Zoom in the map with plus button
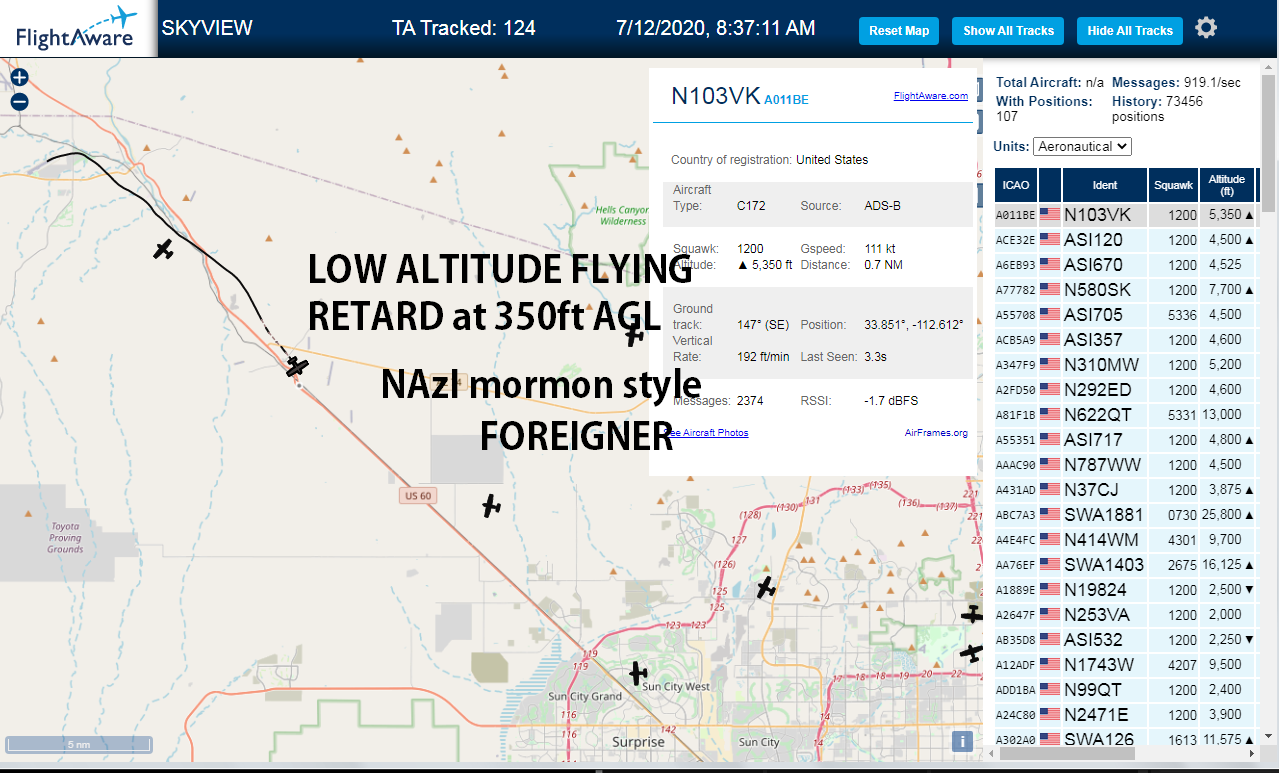 19,77
